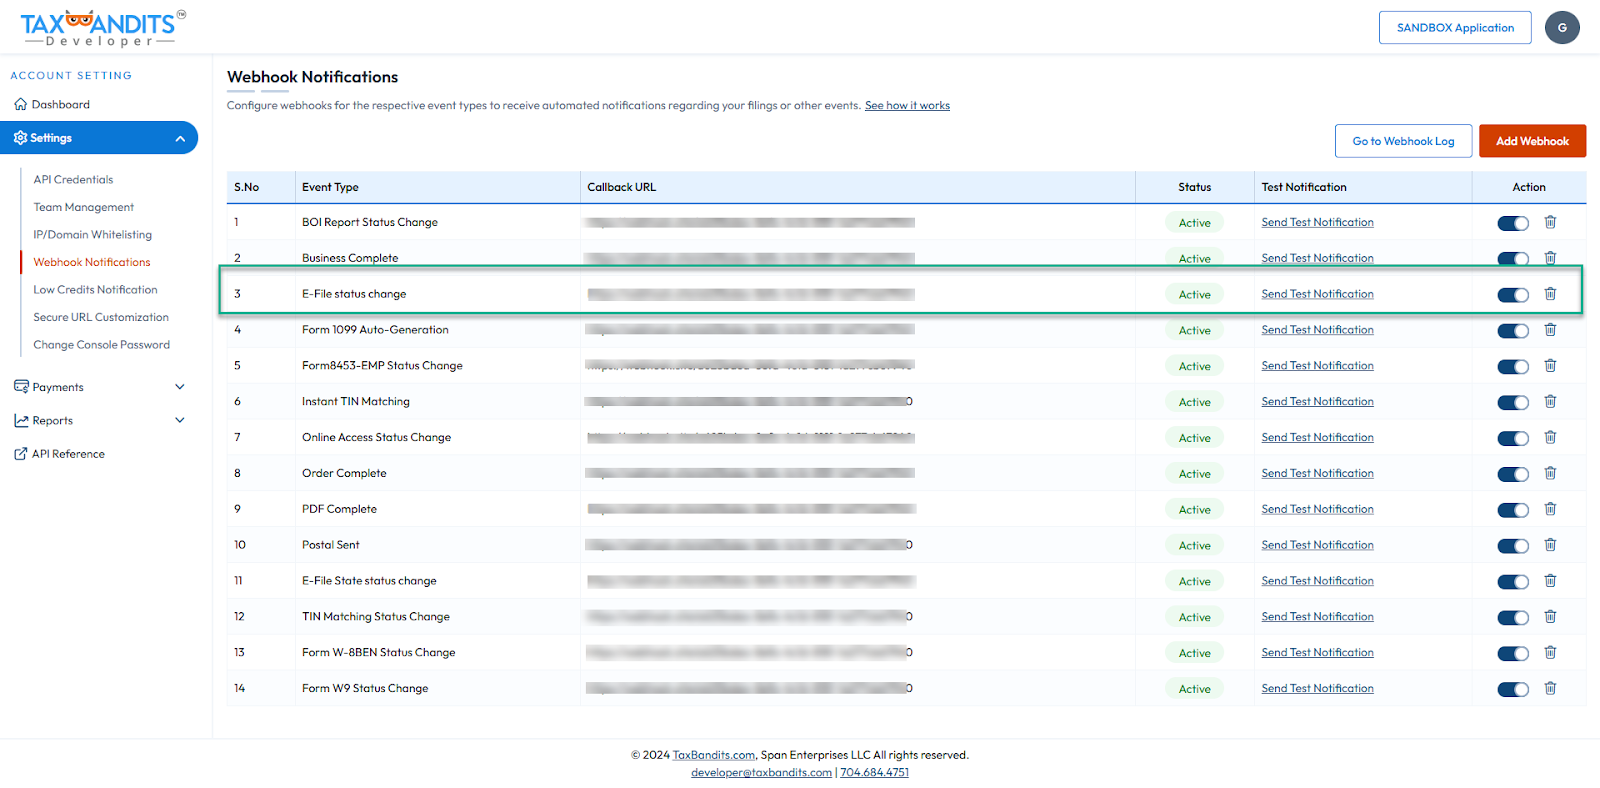1600x788 pixels.
Task: Send Test Notification for Form W9 Status Change
Action: pos(1317,689)
